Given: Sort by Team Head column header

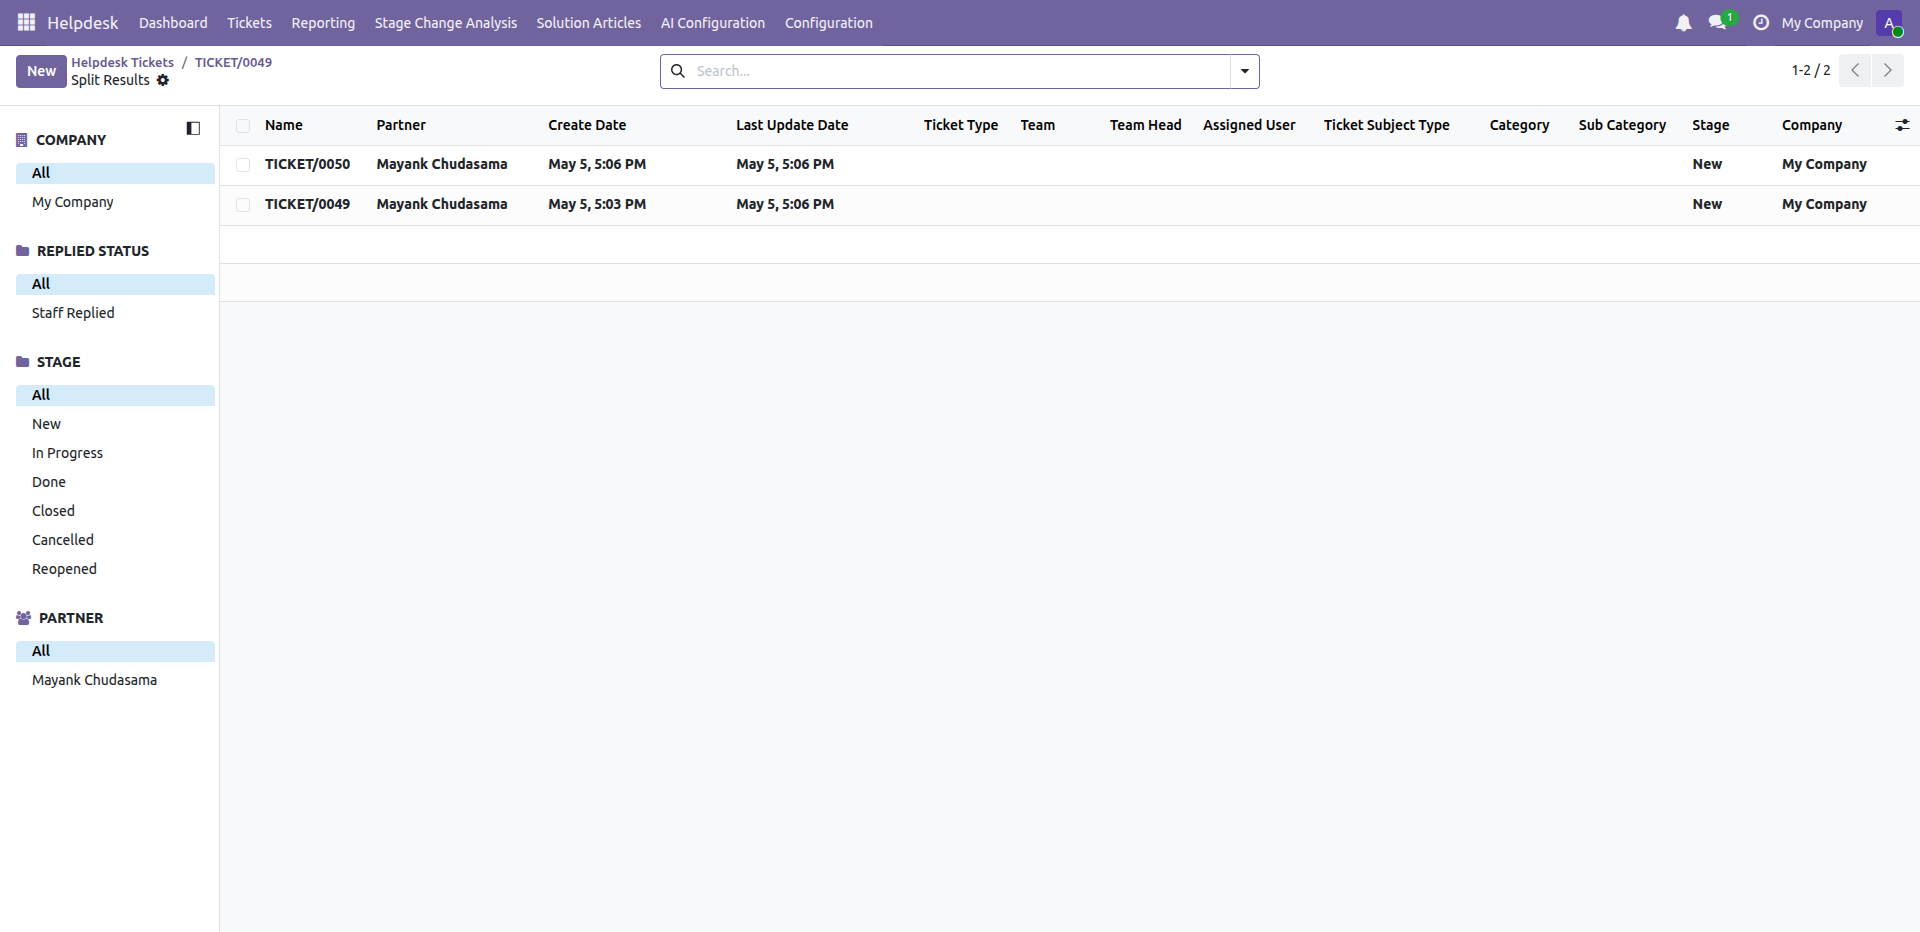Looking at the screenshot, I should (1145, 125).
